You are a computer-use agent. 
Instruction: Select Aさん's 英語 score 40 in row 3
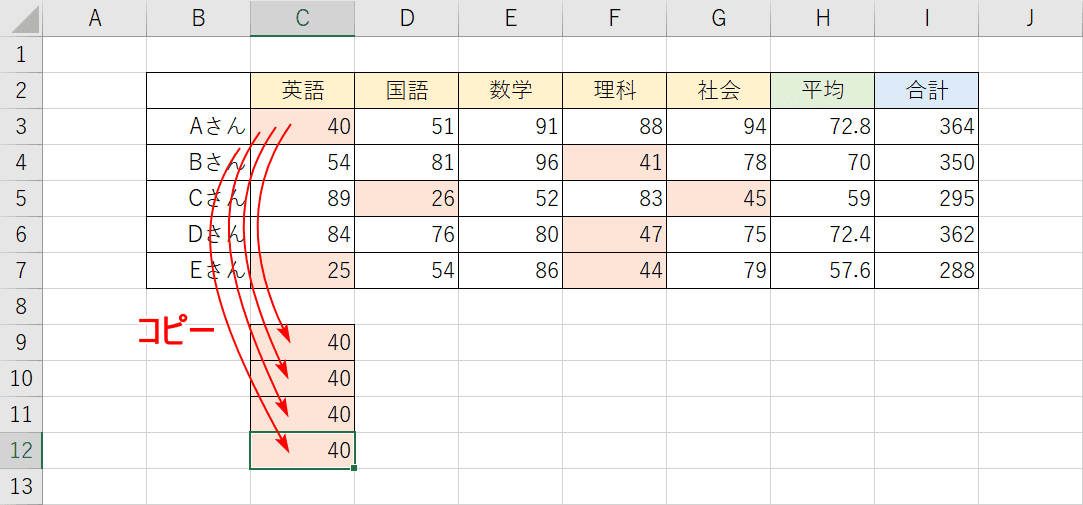pyautogui.click(x=303, y=126)
